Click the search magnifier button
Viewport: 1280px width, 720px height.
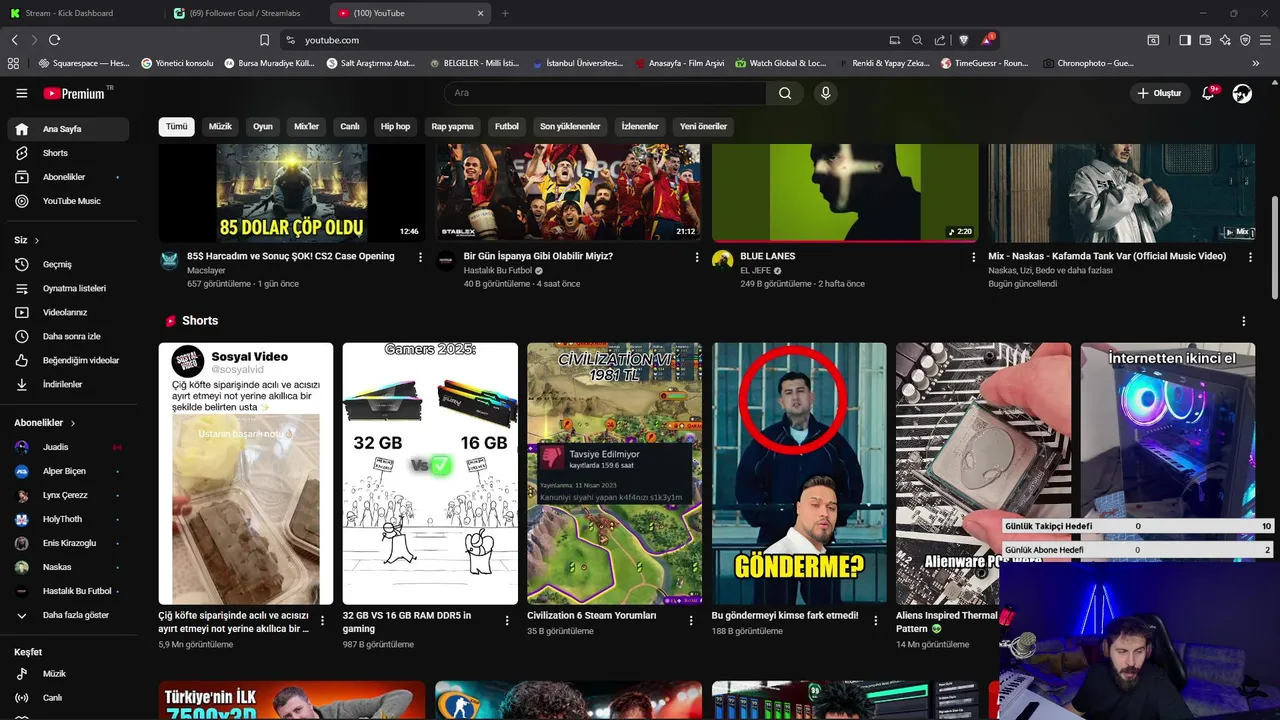[x=785, y=93]
